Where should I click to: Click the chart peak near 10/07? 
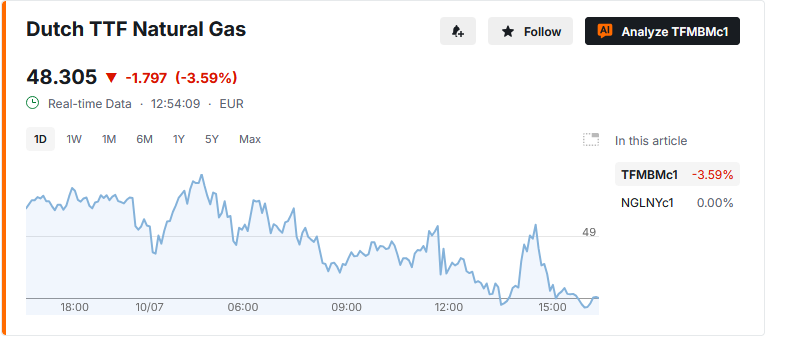pyautogui.click(x=201, y=175)
